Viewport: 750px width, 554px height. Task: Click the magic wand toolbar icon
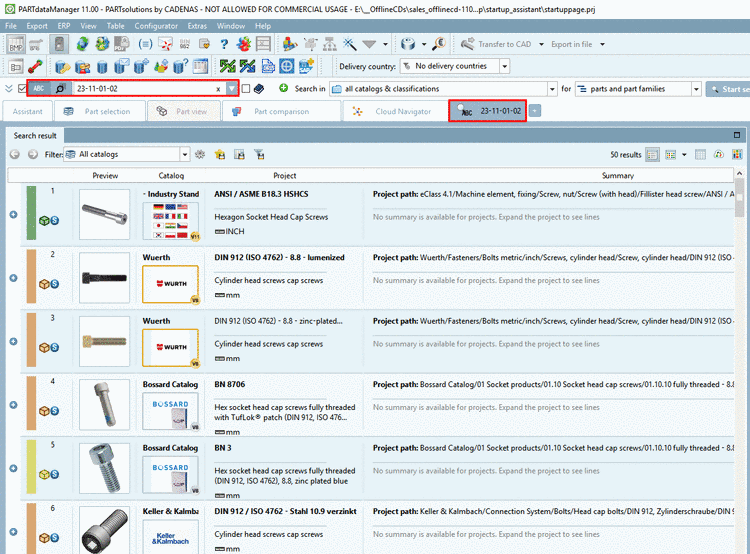(349, 44)
